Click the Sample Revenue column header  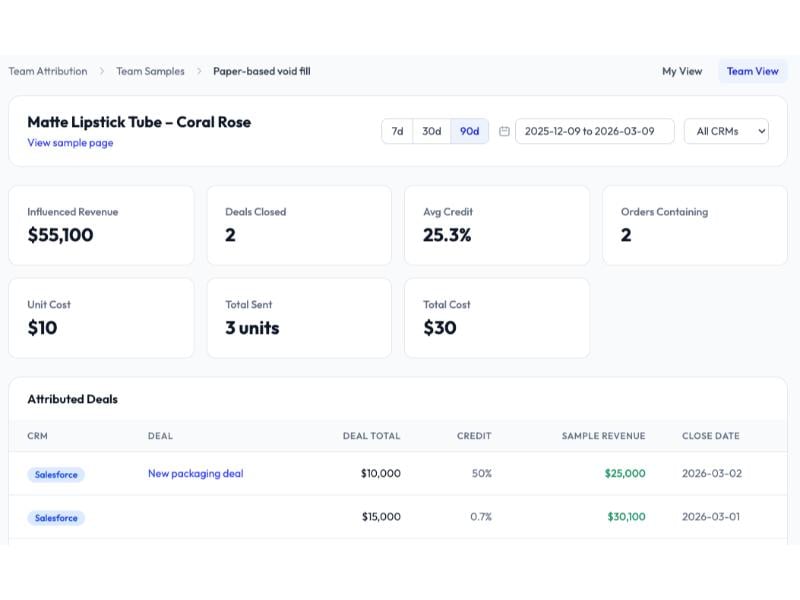click(x=603, y=436)
